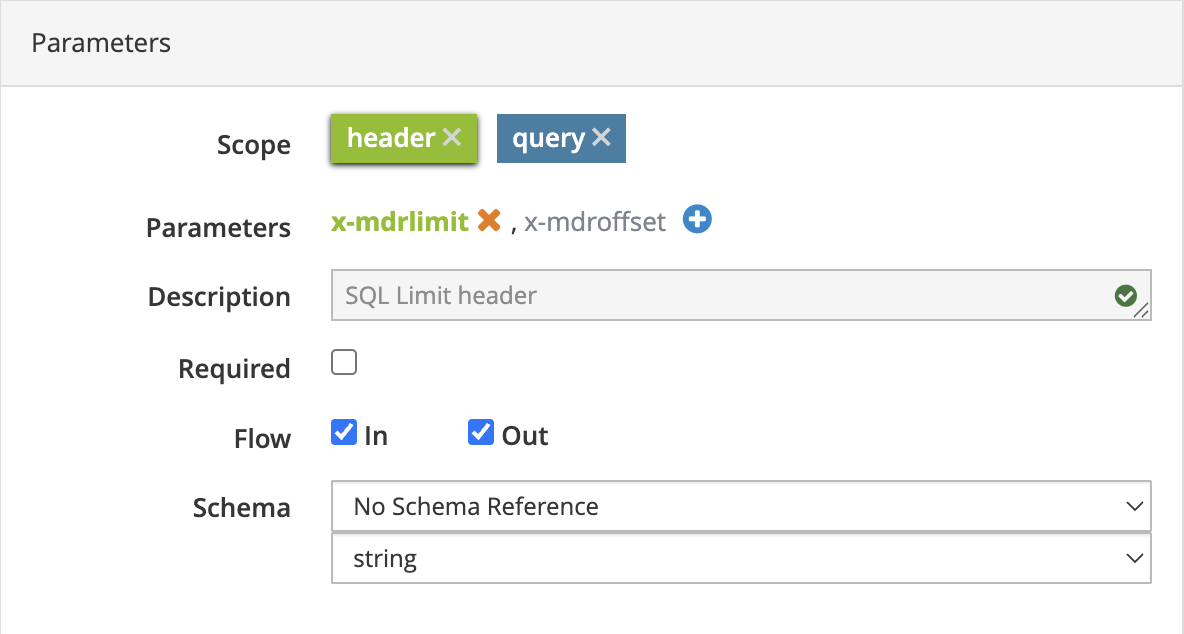Click the Schema field label
This screenshot has width=1184, height=634.
point(241,508)
